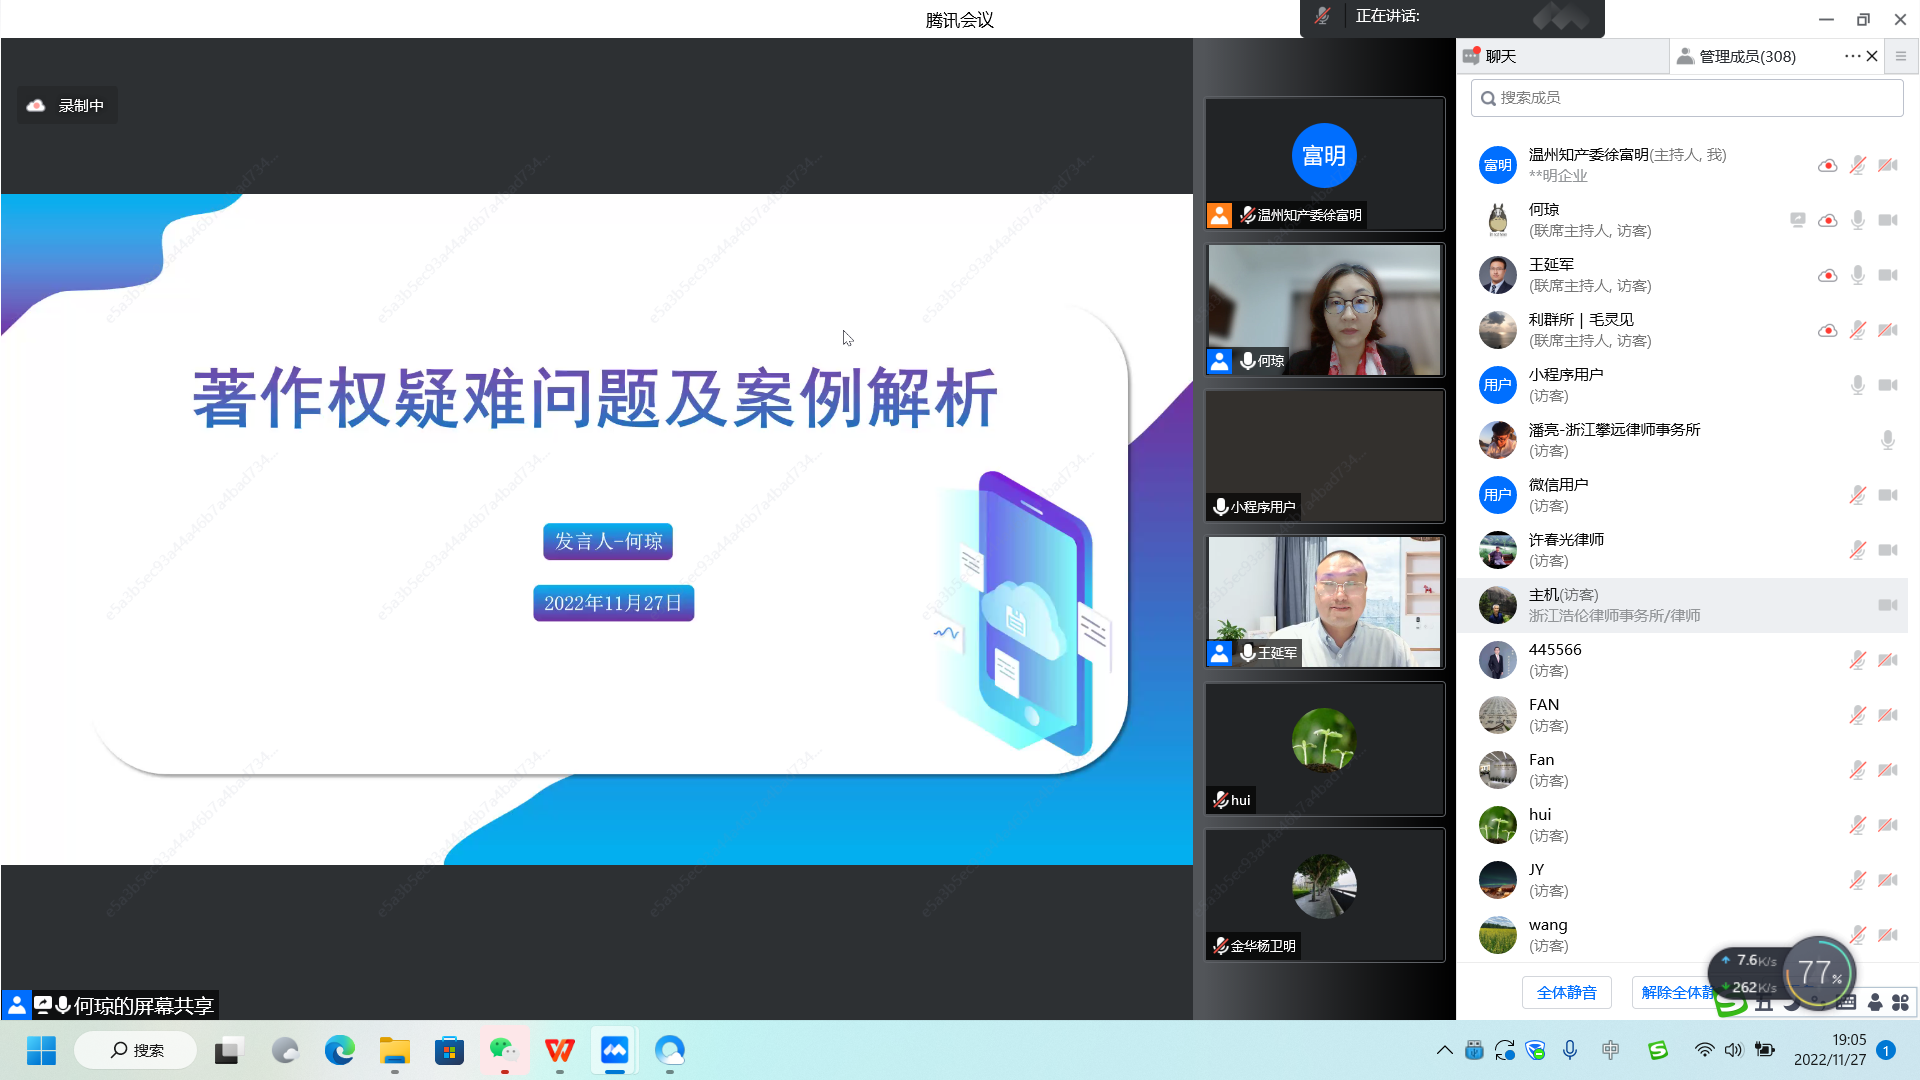Click 何琼's cloud recording icon

(x=1827, y=220)
